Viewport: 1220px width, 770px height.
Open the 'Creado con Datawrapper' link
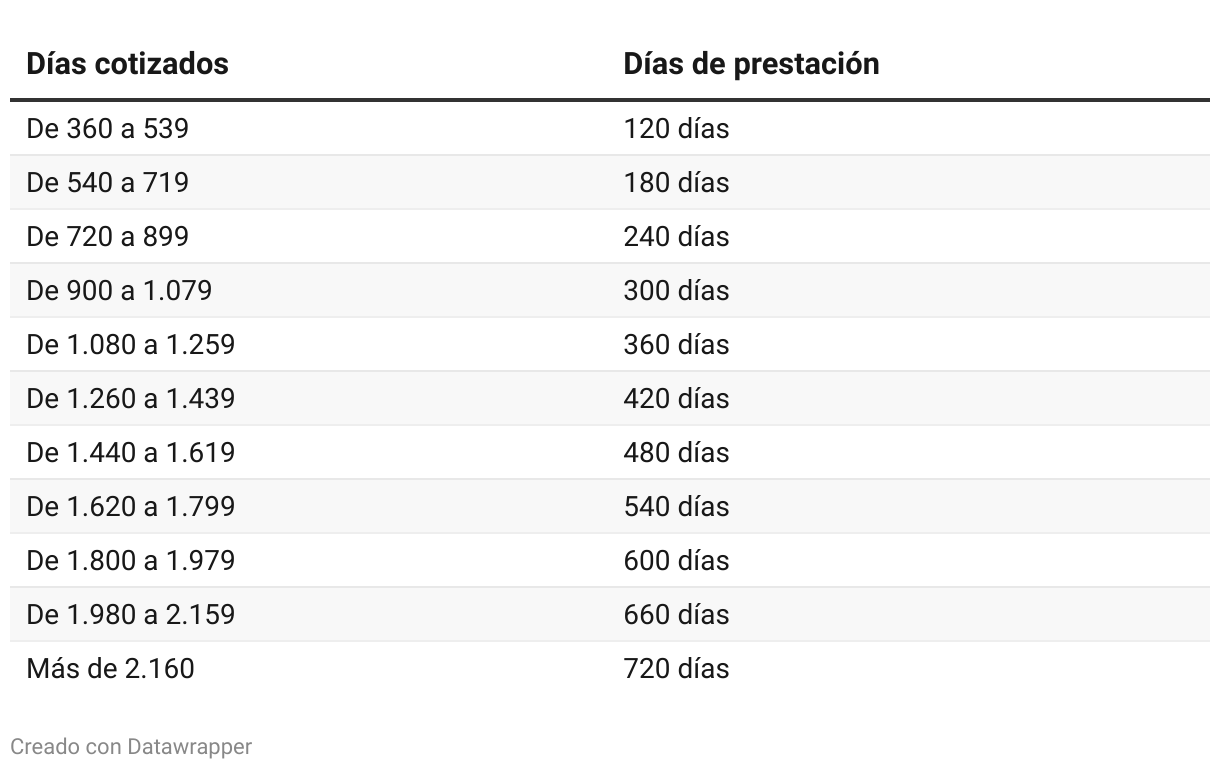pos(131,746)
